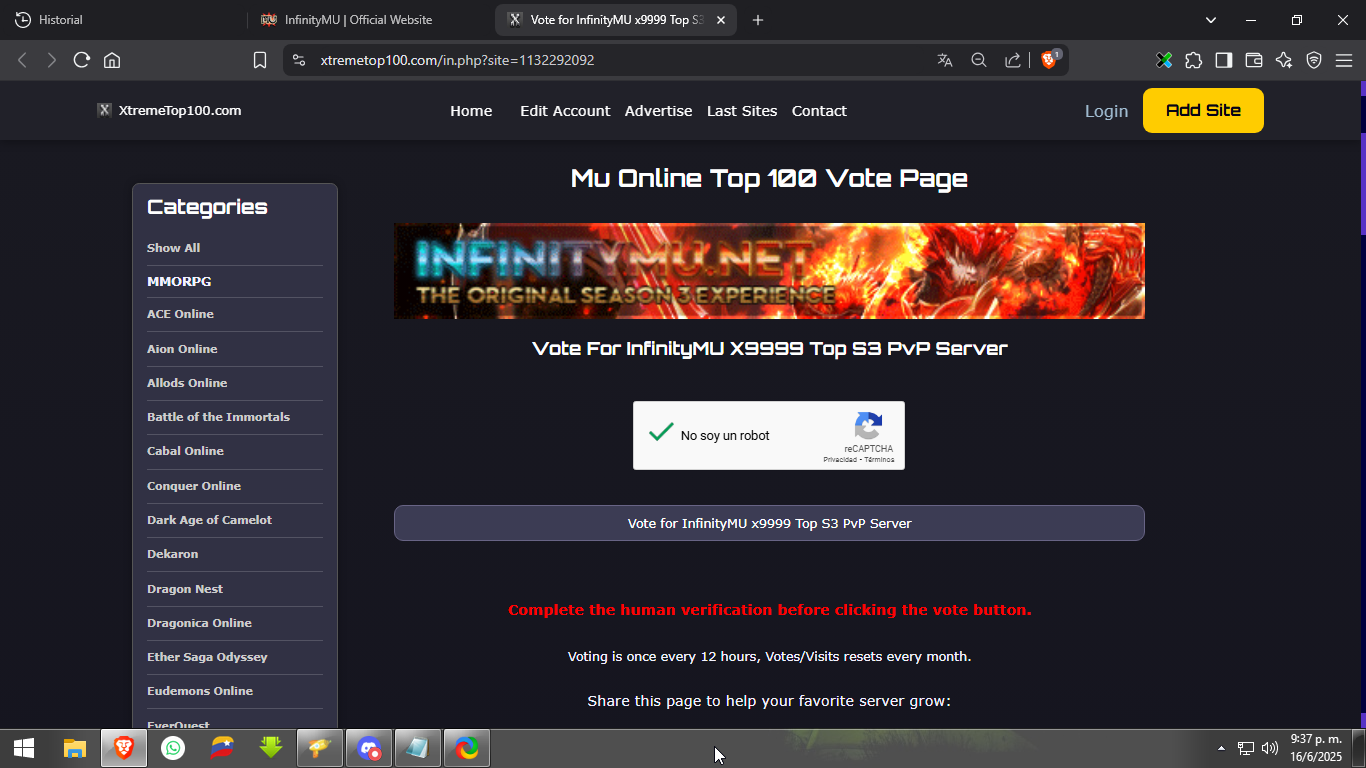The image size is (1366, 768).
Task: Click the address bar URL field
Action: coord(620,60)
